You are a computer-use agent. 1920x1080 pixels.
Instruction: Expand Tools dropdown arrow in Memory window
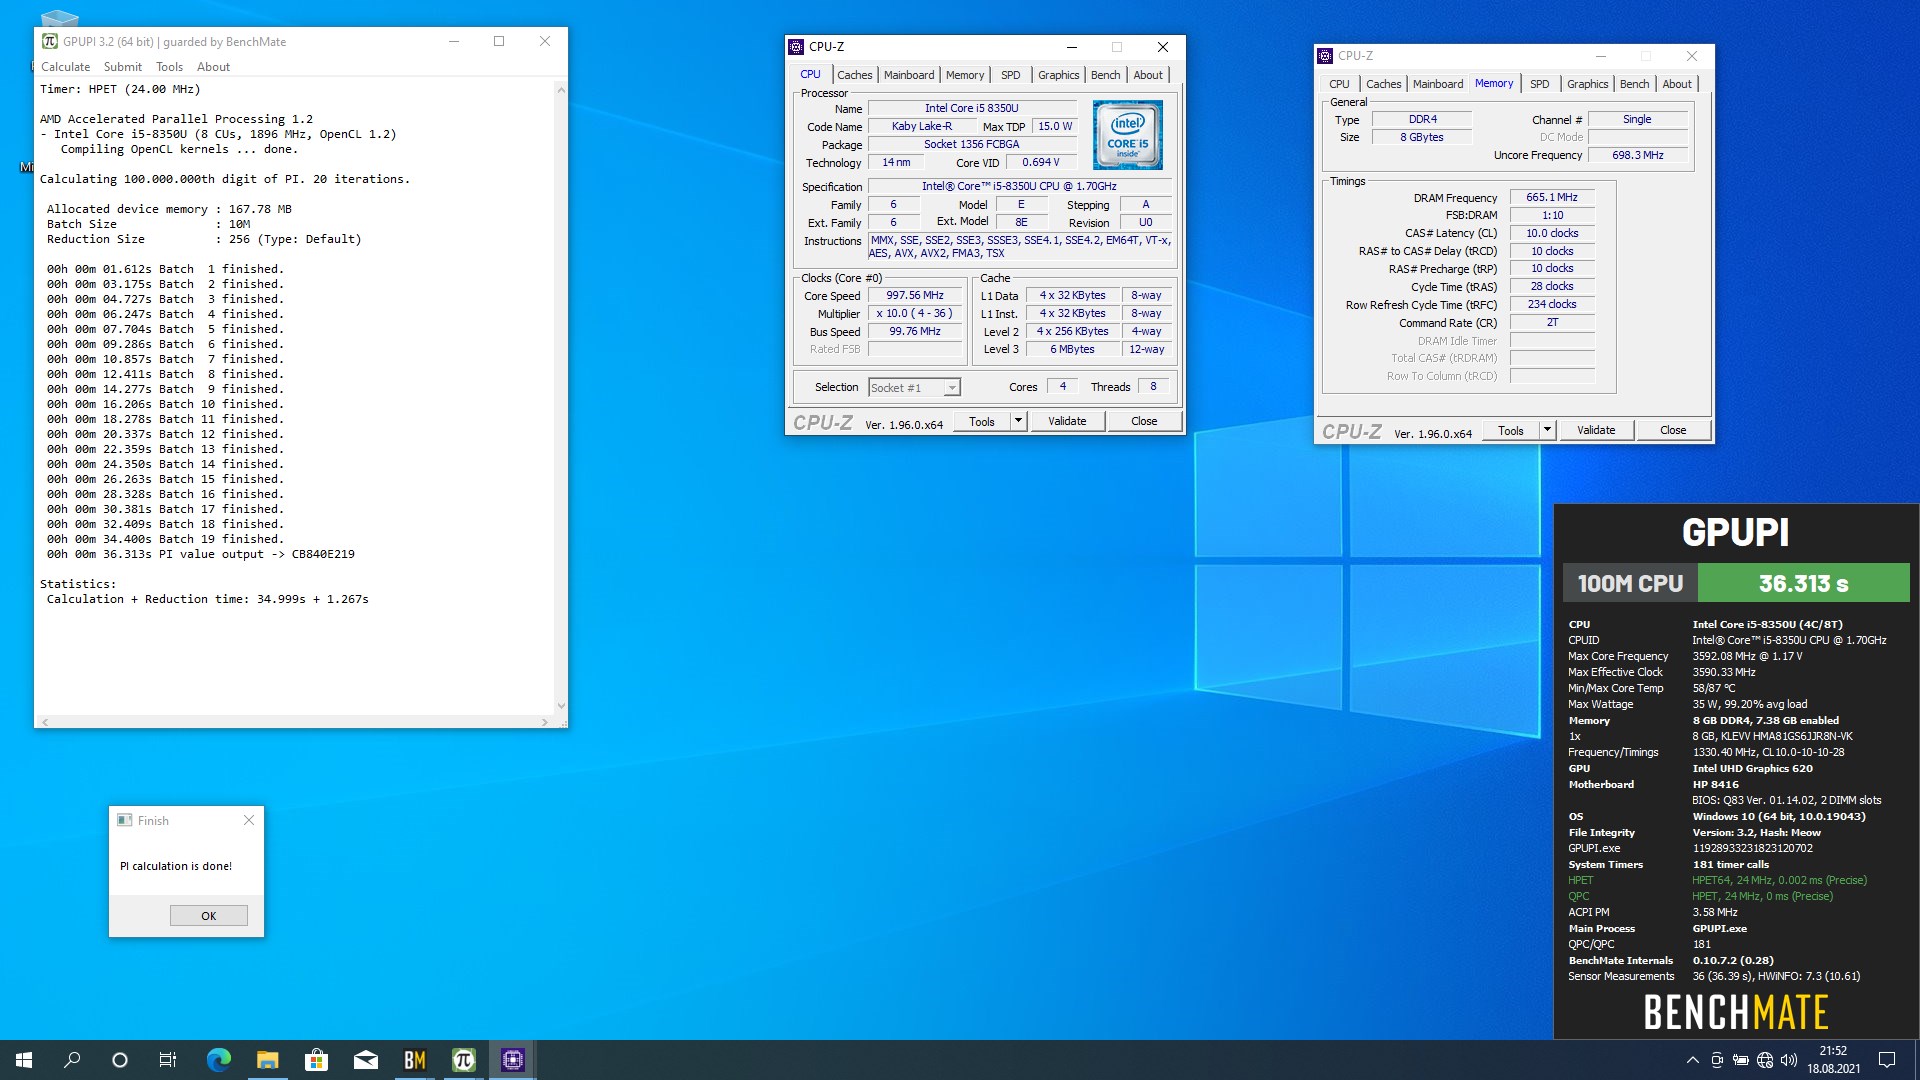1547,430
